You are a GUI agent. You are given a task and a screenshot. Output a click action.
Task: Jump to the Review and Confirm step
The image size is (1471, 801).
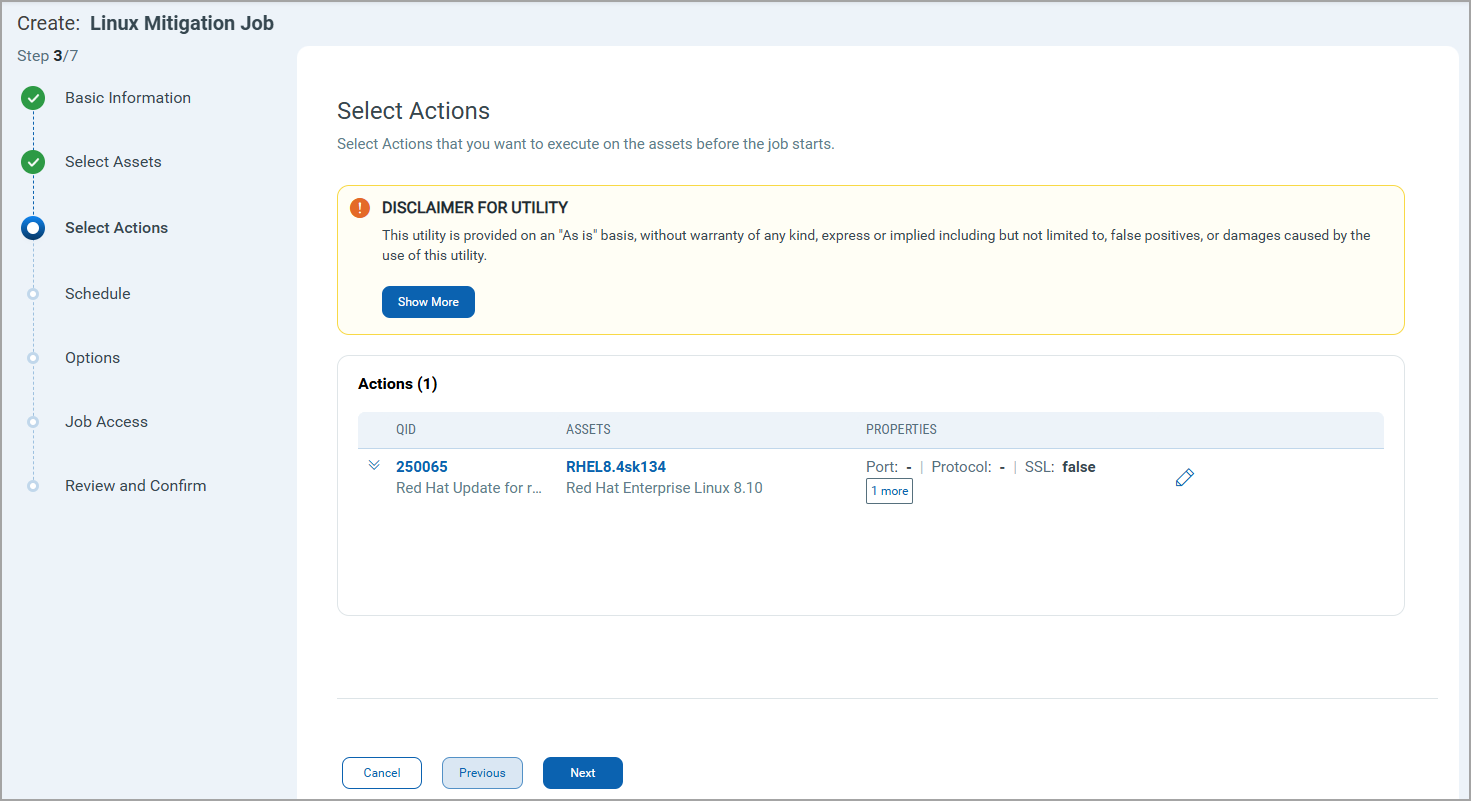coord(135,486)
